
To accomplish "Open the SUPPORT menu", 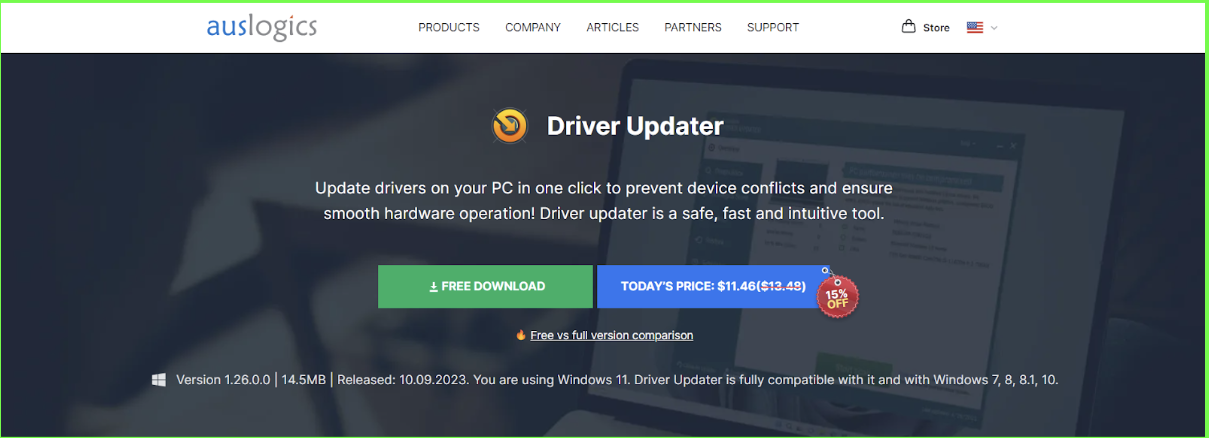I will pos(773,27).
